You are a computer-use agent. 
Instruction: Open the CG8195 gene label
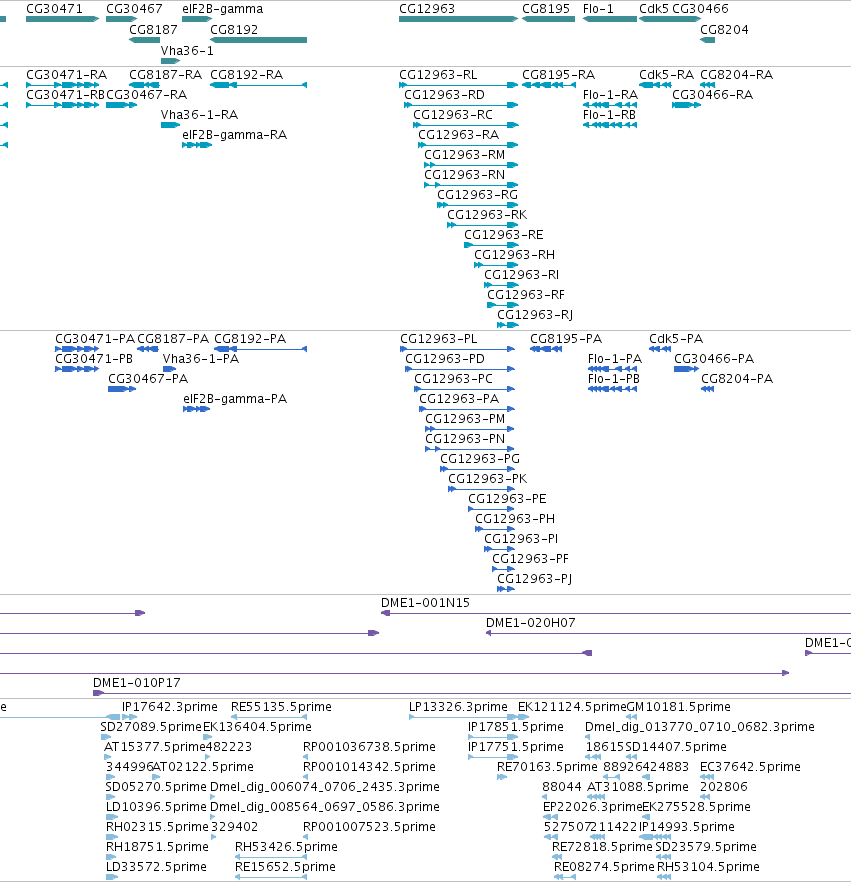pyautogui.click(x=546, y=9)
